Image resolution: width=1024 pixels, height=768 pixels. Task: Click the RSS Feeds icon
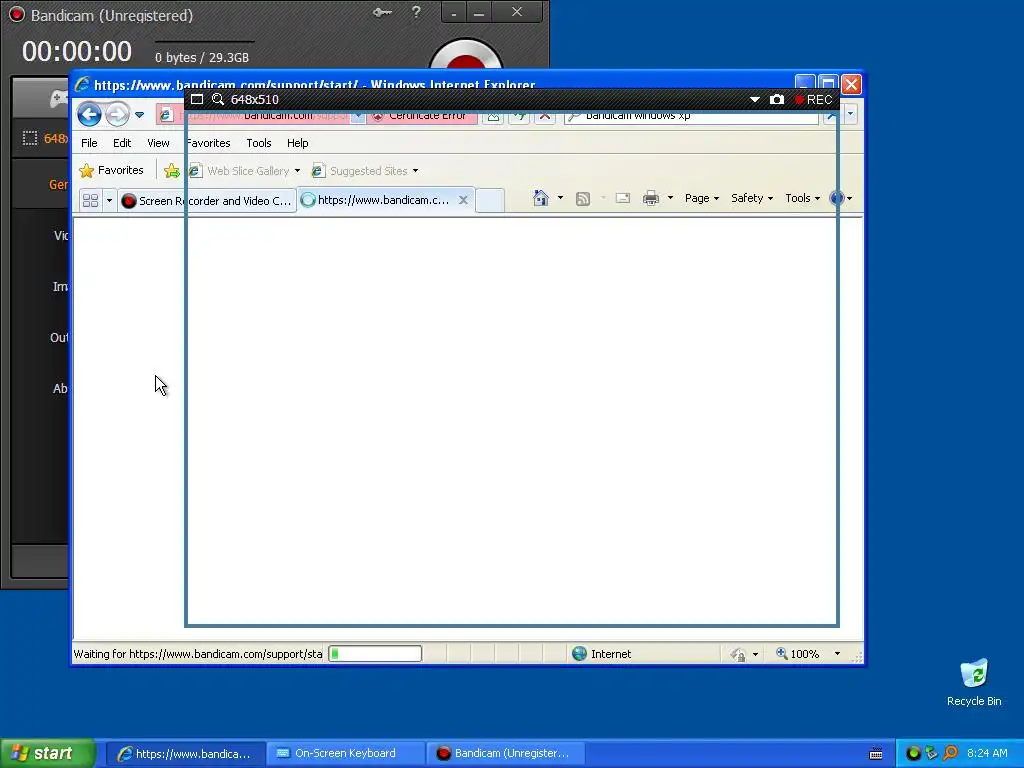tap(583, 199)
